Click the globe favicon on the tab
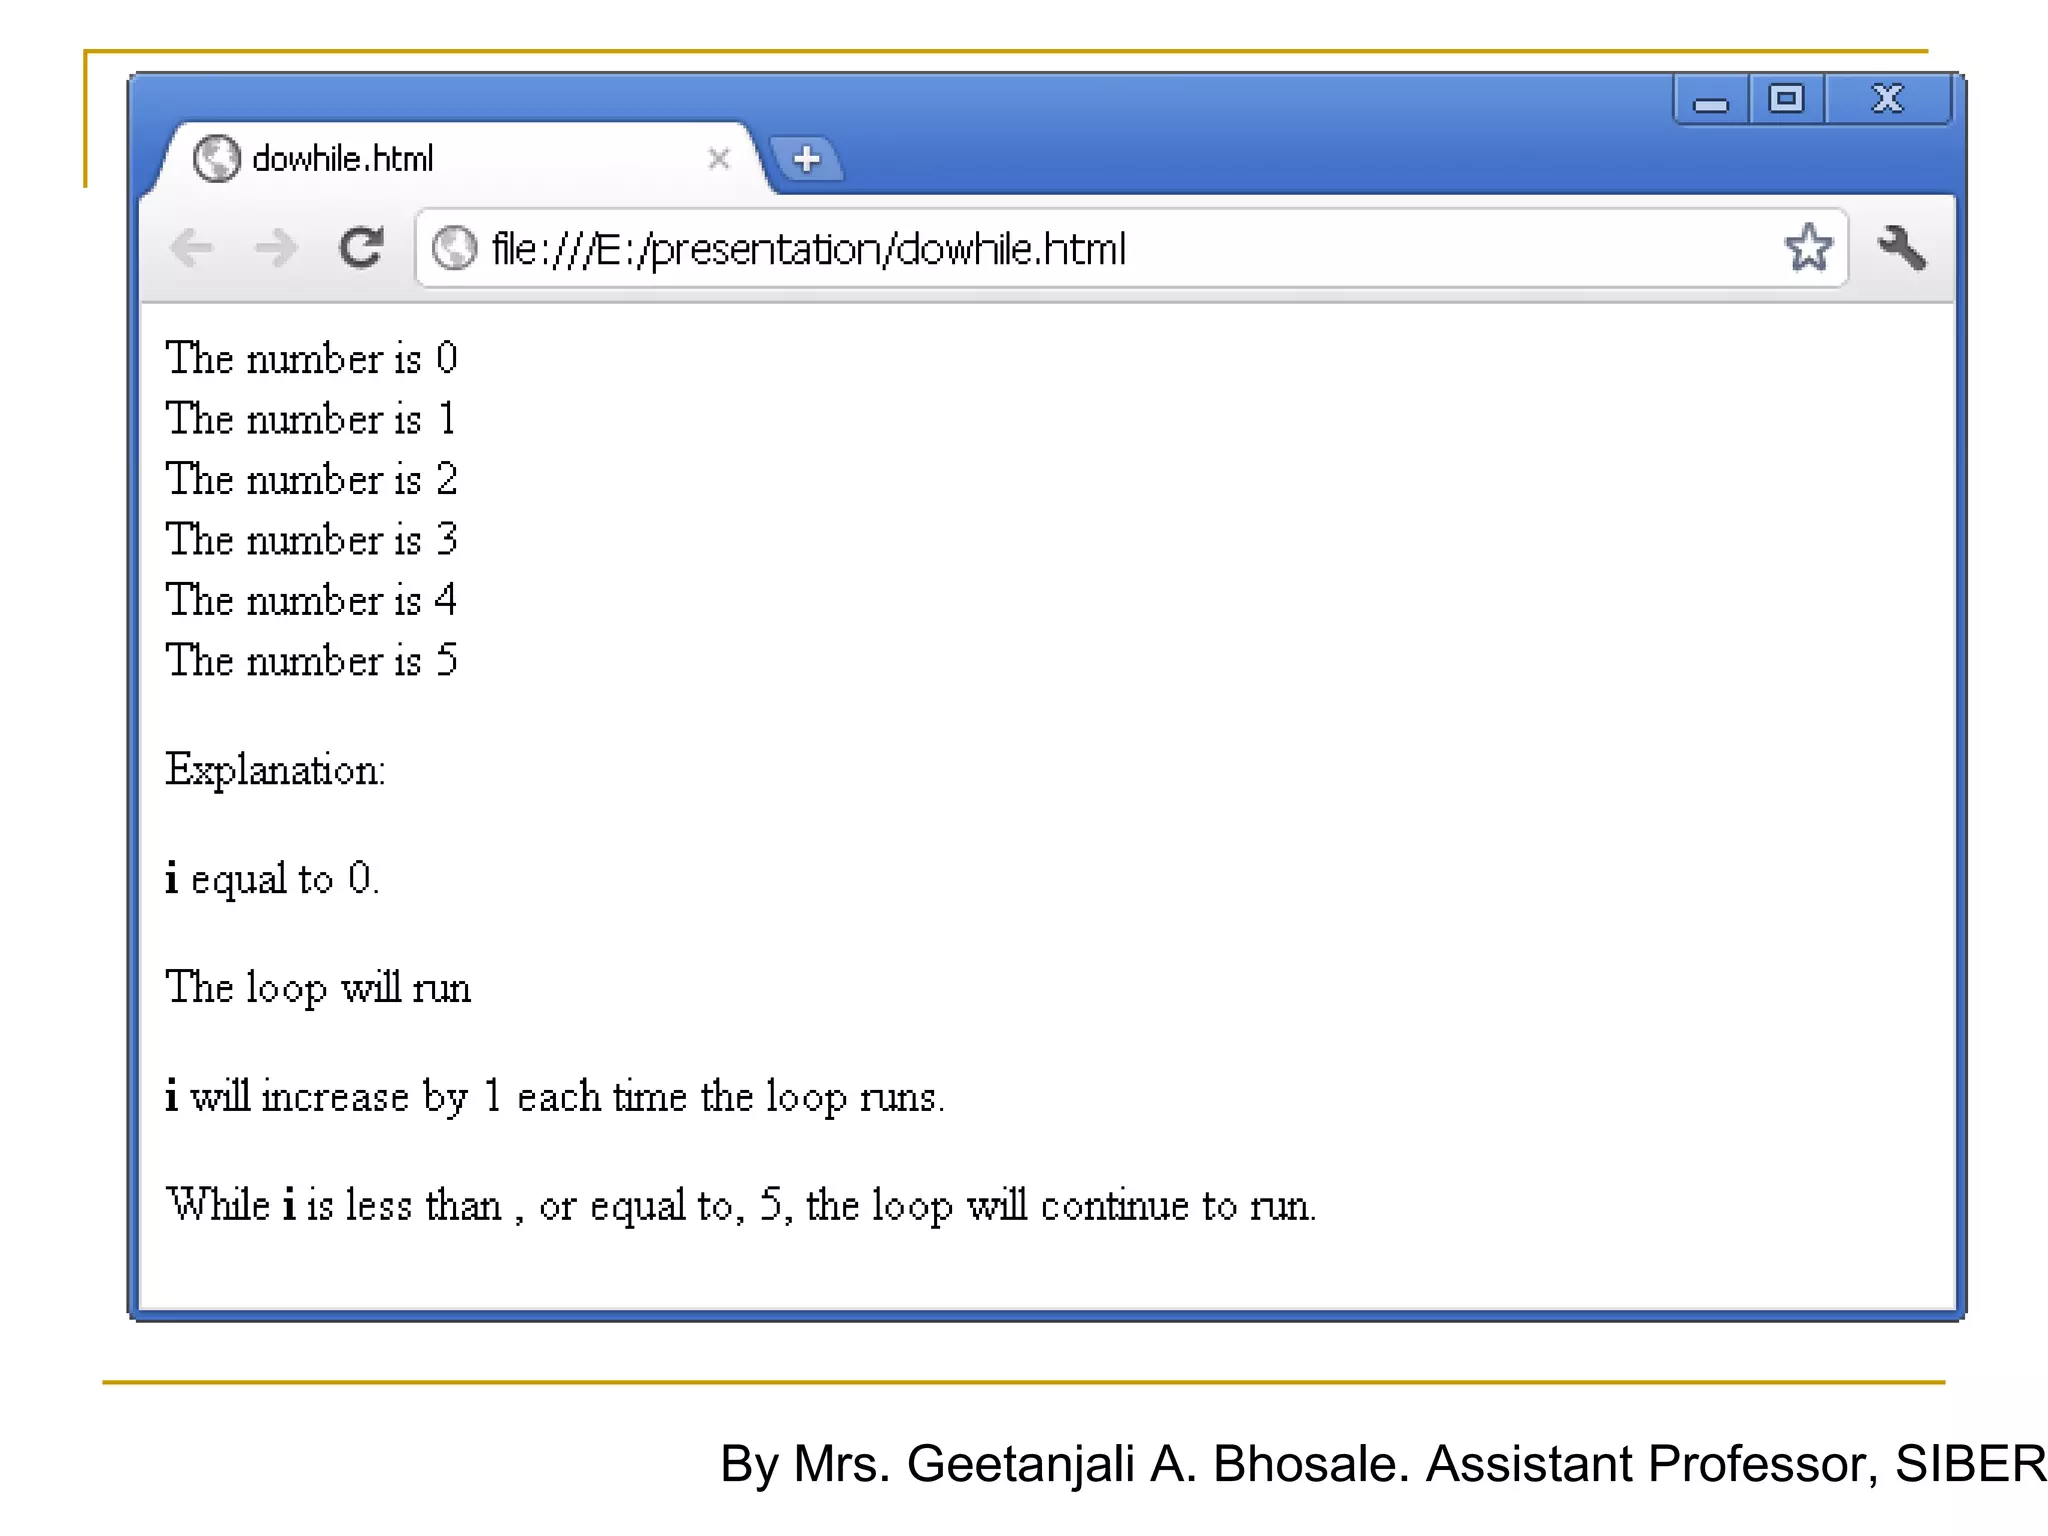The image size is (2048, 1536). click(216, 158)
